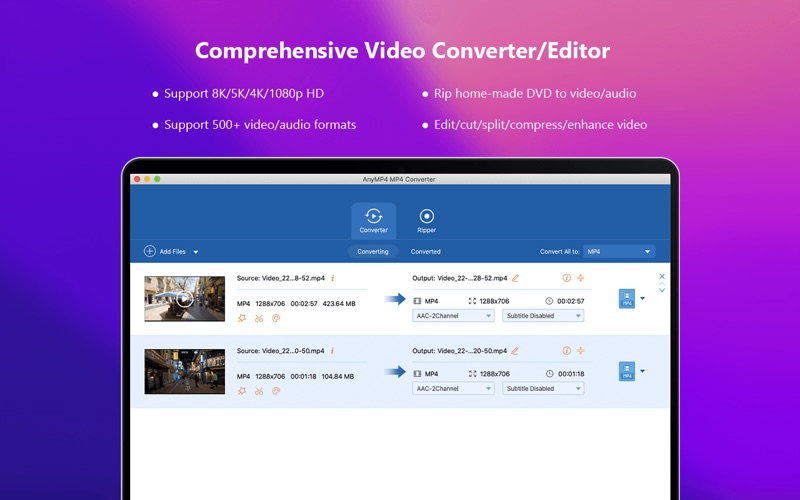800x500 pixels.
Task: Switch to the Converting tab
Action: (373, 252)
